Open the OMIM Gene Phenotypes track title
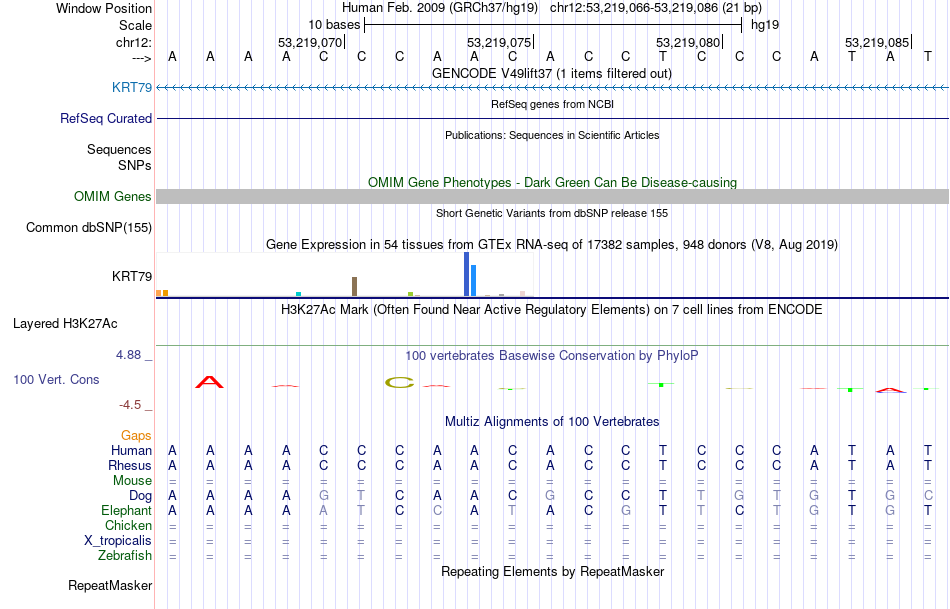Image resolution: width=950 pixels, height=609 pixels. tap(552, 182)
